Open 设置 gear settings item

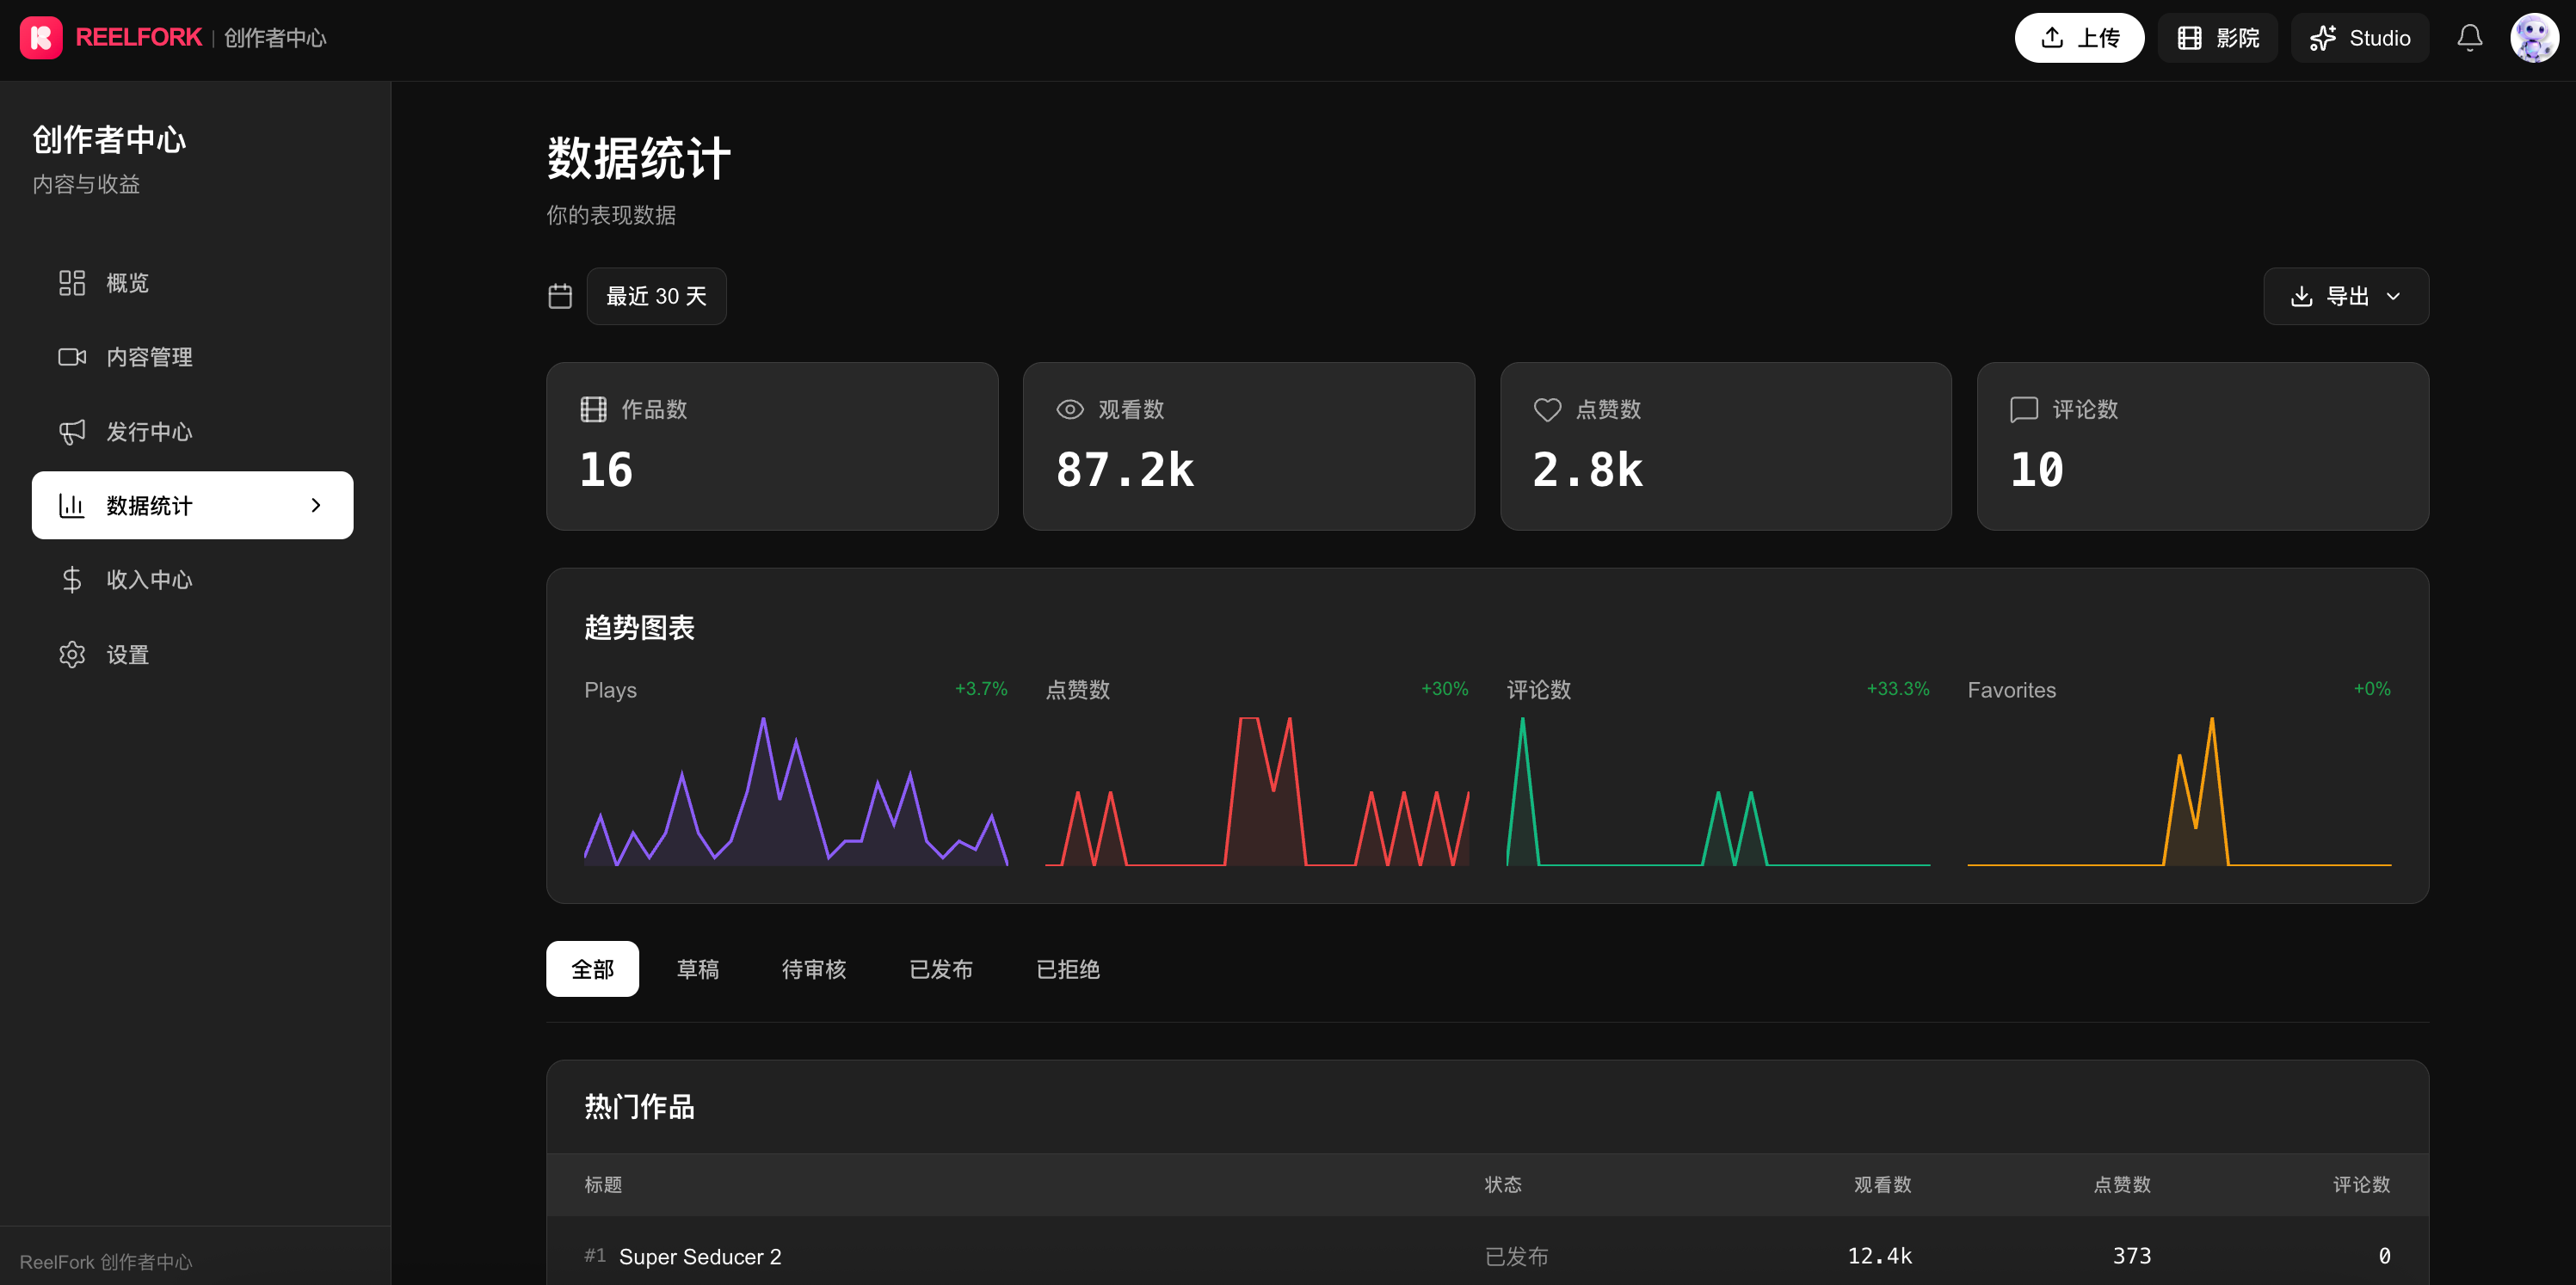[192, 654]
